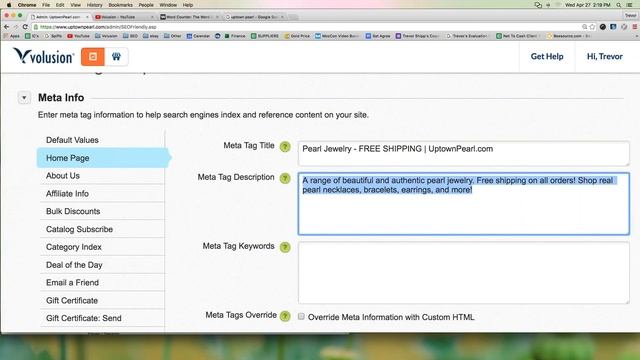The image size is (640, 360).
Task: Select the Admin UptownPearl tab
Action: click(60, 17)
